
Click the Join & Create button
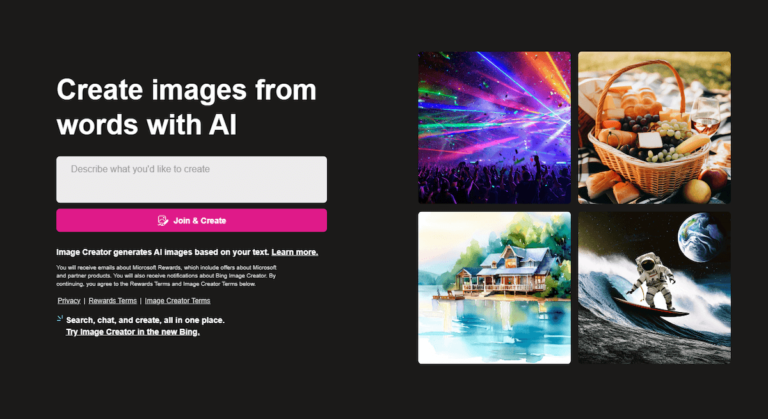click(192, 221)
